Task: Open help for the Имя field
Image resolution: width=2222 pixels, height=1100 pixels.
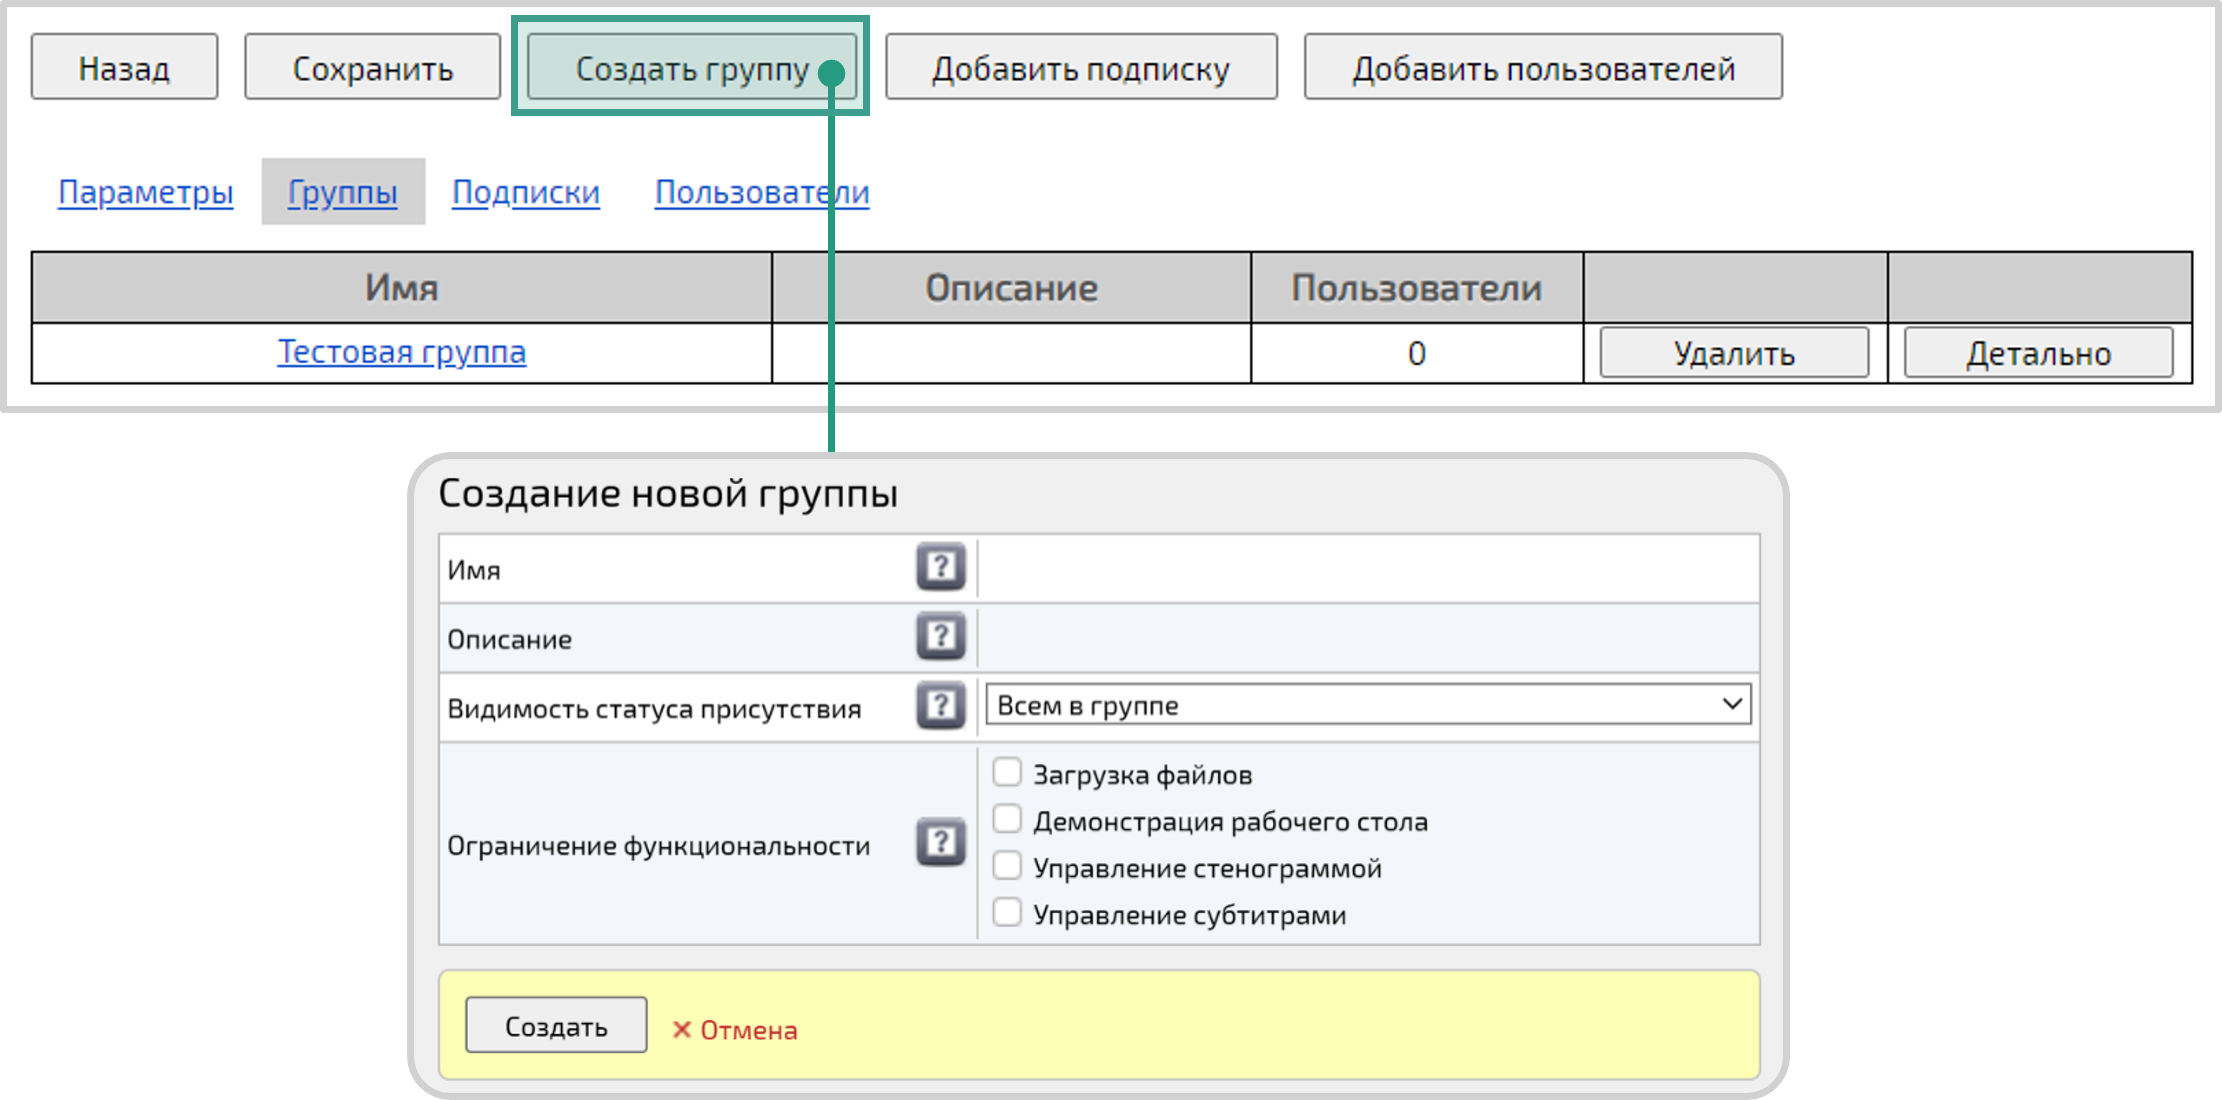Action: pyautogui.click(x=940, y=567)
